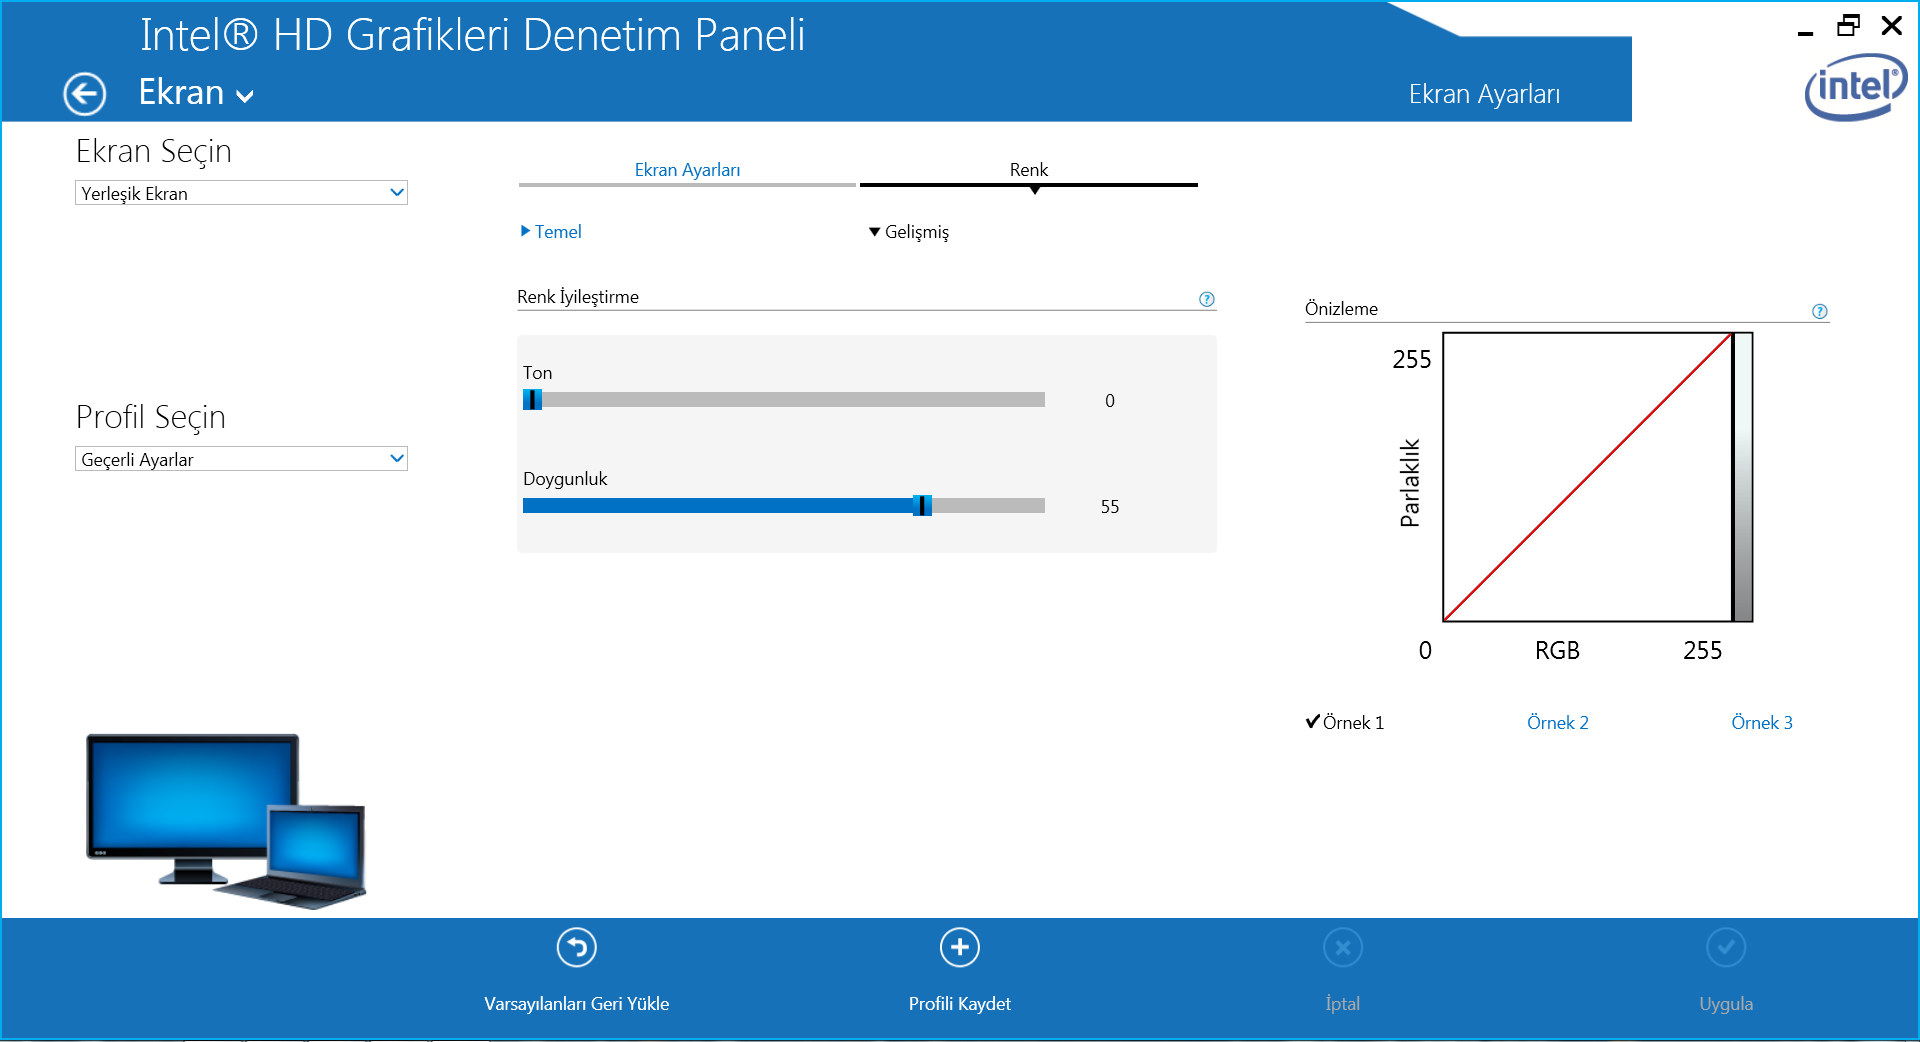Click the 'Doygunluk' slider label
This screenshot has height=1042, width=1920.
click(565, 479)
